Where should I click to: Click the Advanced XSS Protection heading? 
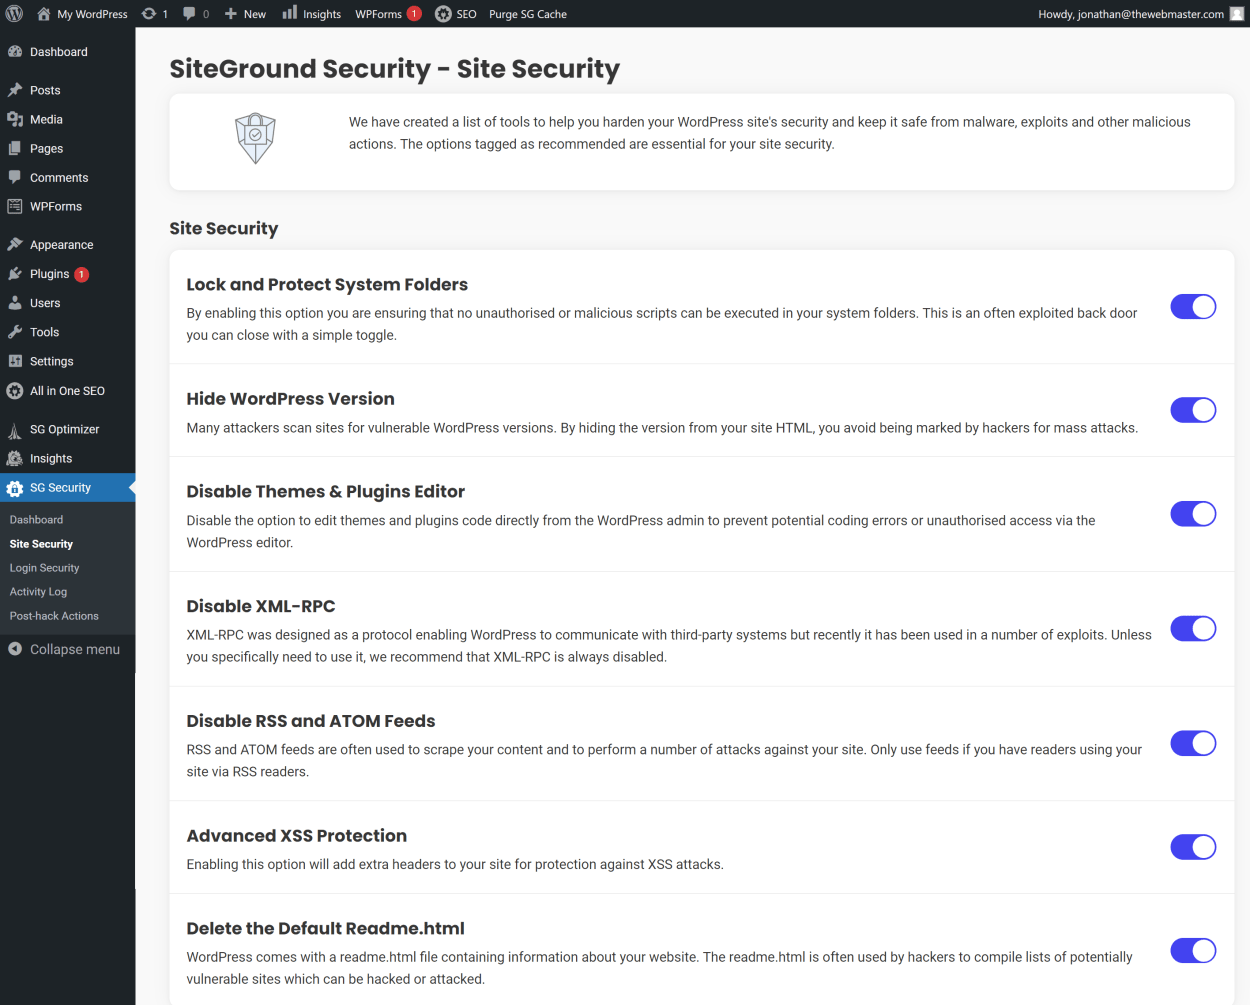[297, 836]
